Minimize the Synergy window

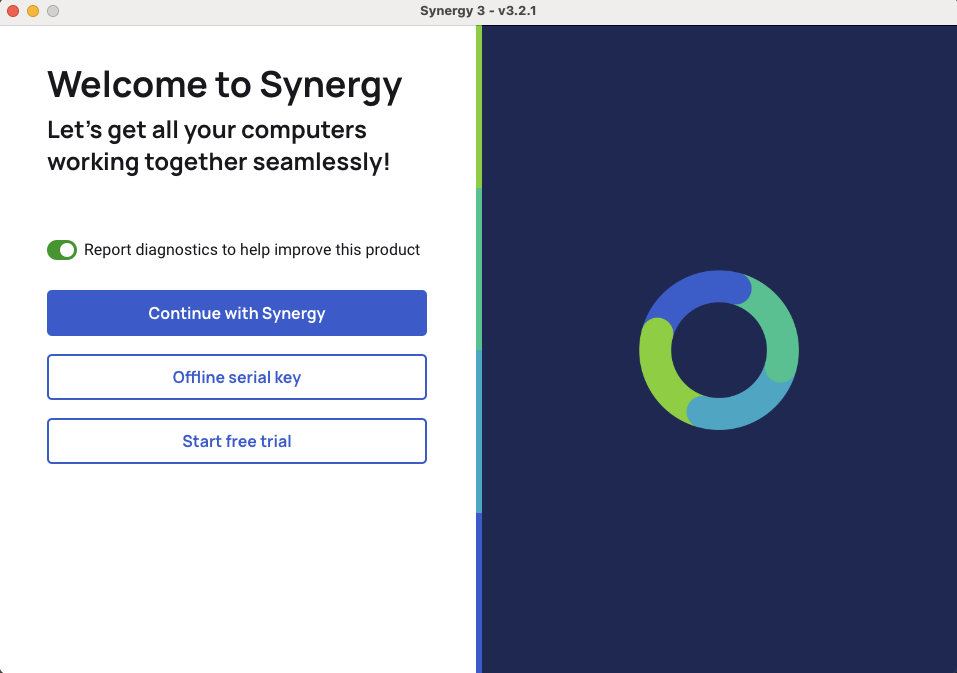[x=32, y=11]
